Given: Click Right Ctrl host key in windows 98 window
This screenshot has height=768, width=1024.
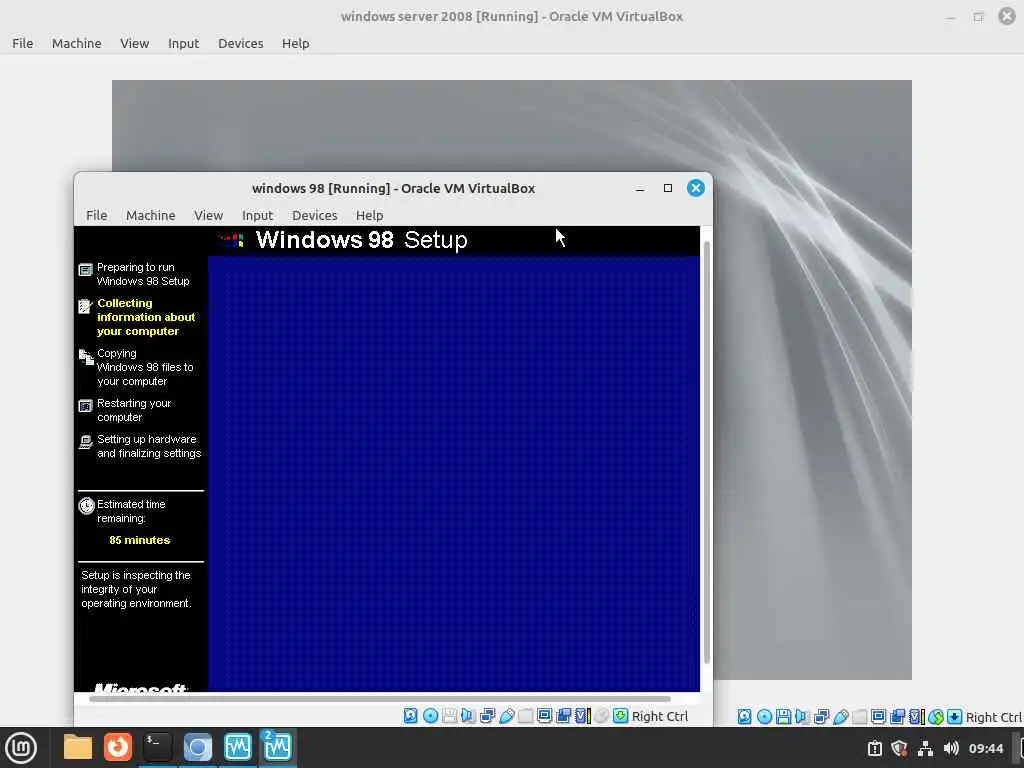Looking at the screenshot, I should tap(660, 716).
